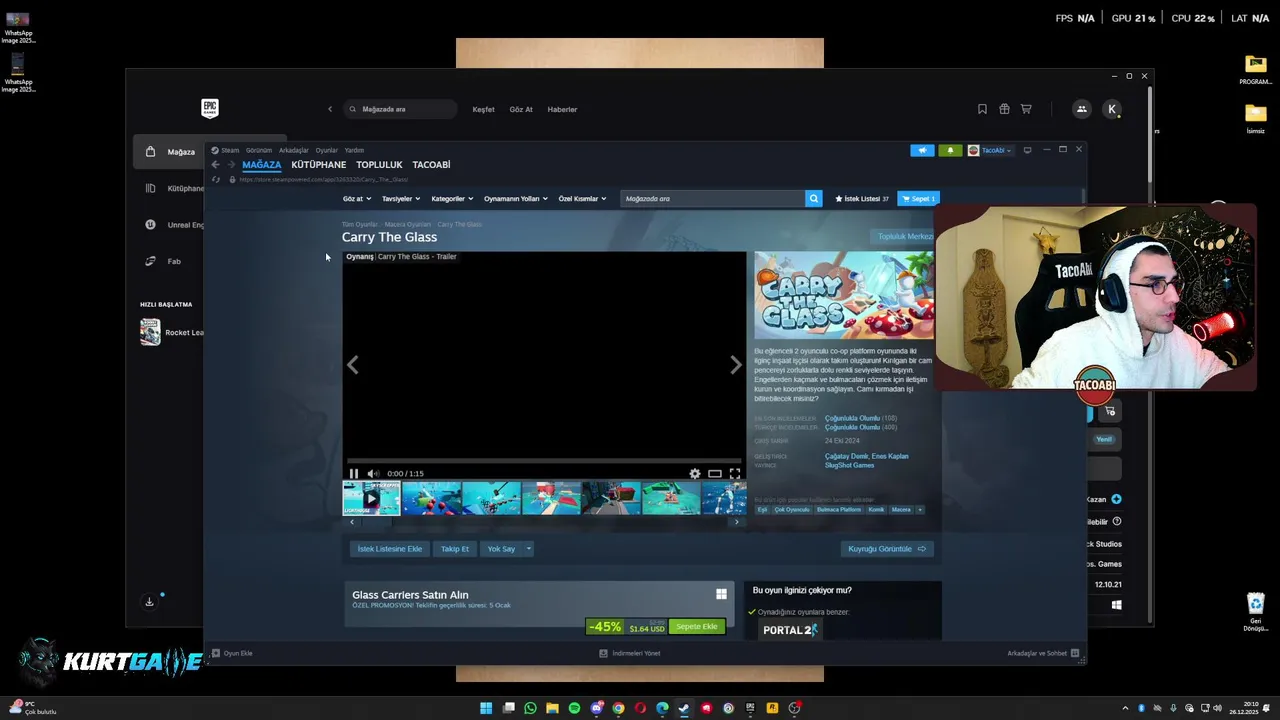Open Arkadaşlar ve Sohbet panel

pyautogui.click(x=1043, y=653)
